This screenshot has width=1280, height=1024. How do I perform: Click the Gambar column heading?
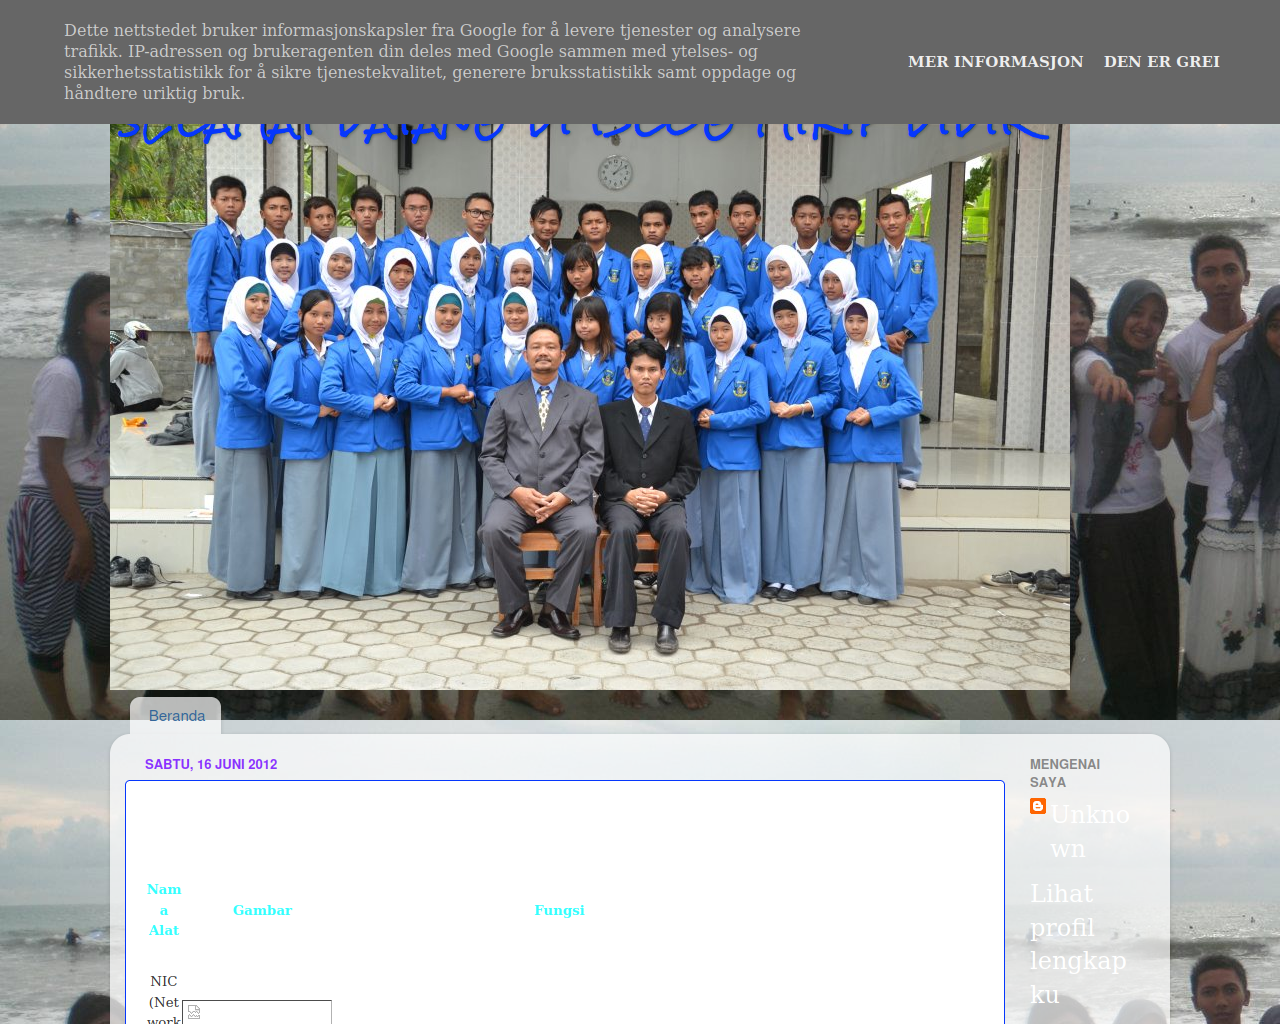(x=262, y=910)
